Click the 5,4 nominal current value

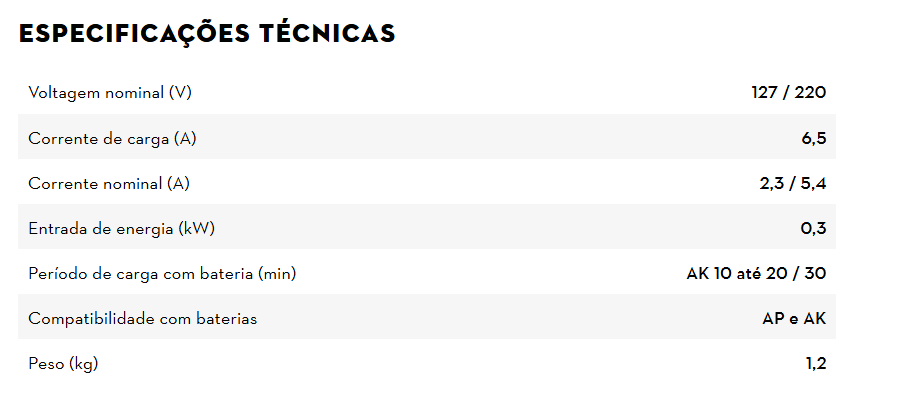pyautogui.click(x=813, y=184)
